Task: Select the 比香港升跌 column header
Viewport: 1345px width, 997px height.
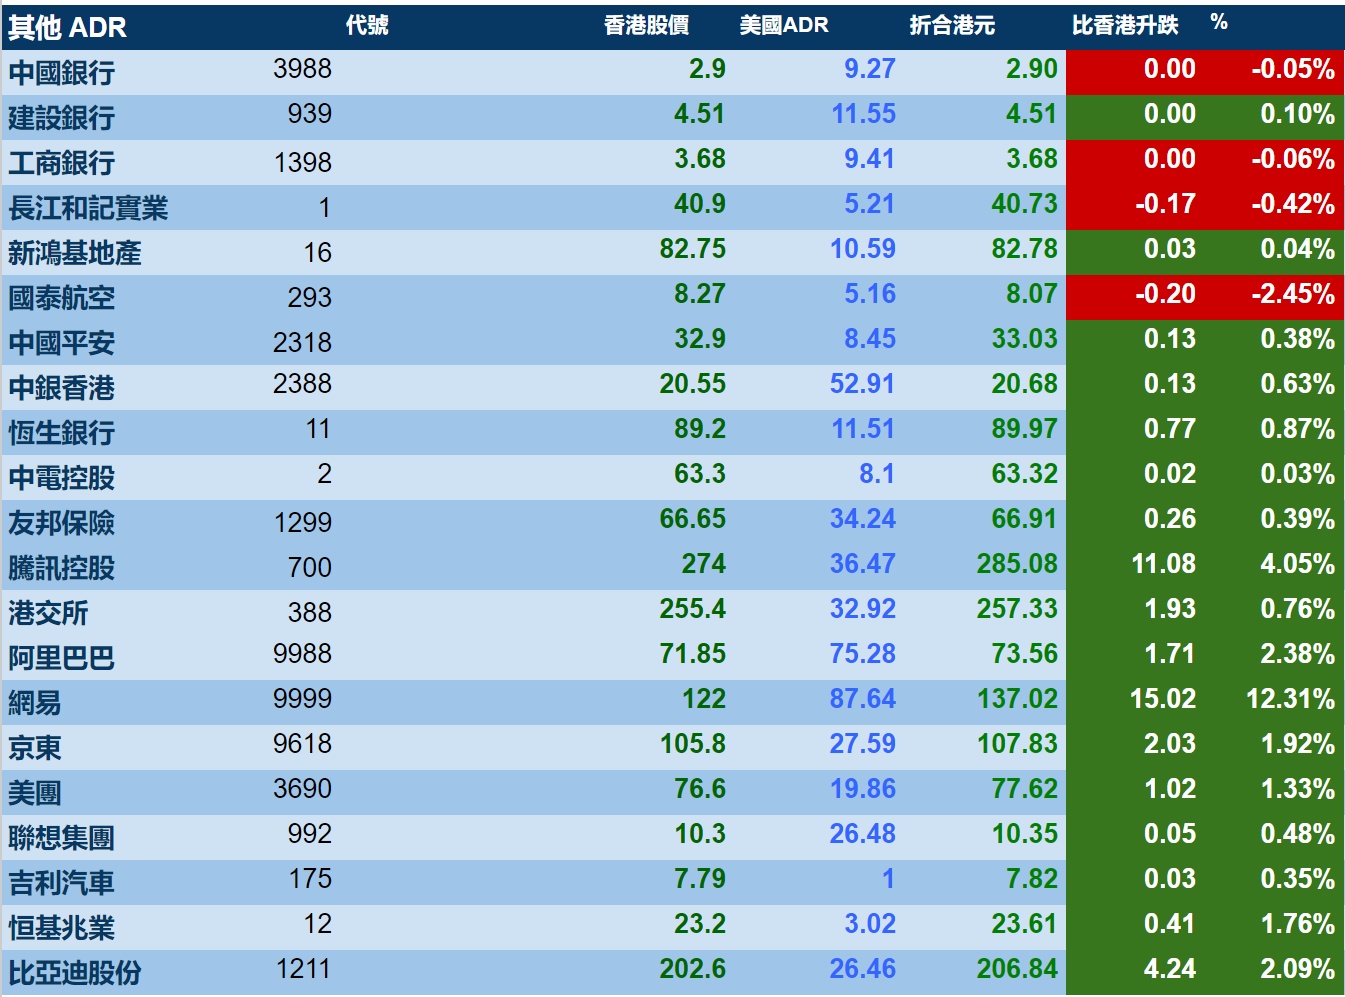Action: tap(1125, 25)
